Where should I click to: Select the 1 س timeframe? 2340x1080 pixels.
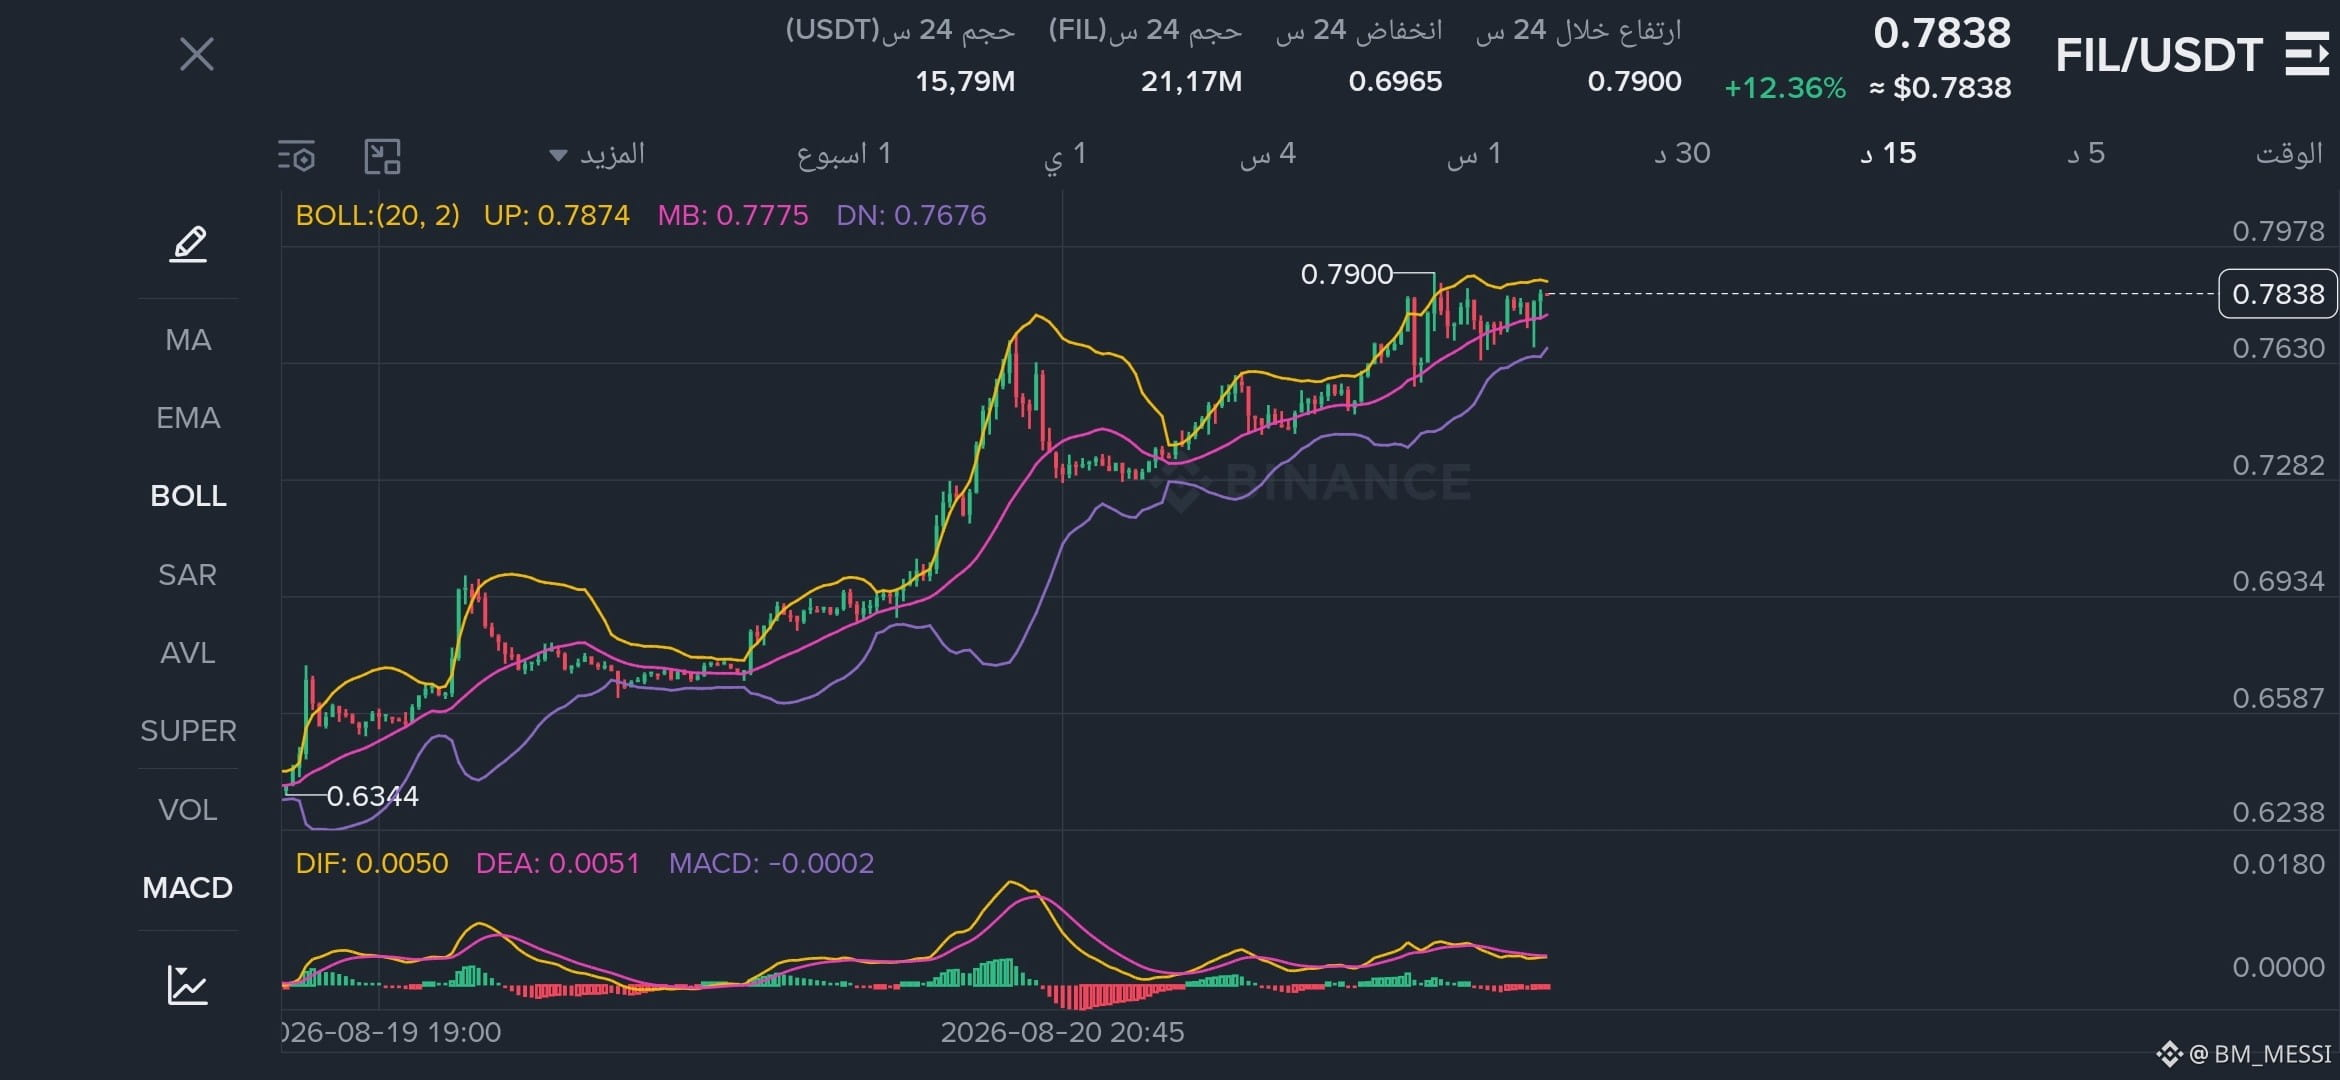[1474, 154]
